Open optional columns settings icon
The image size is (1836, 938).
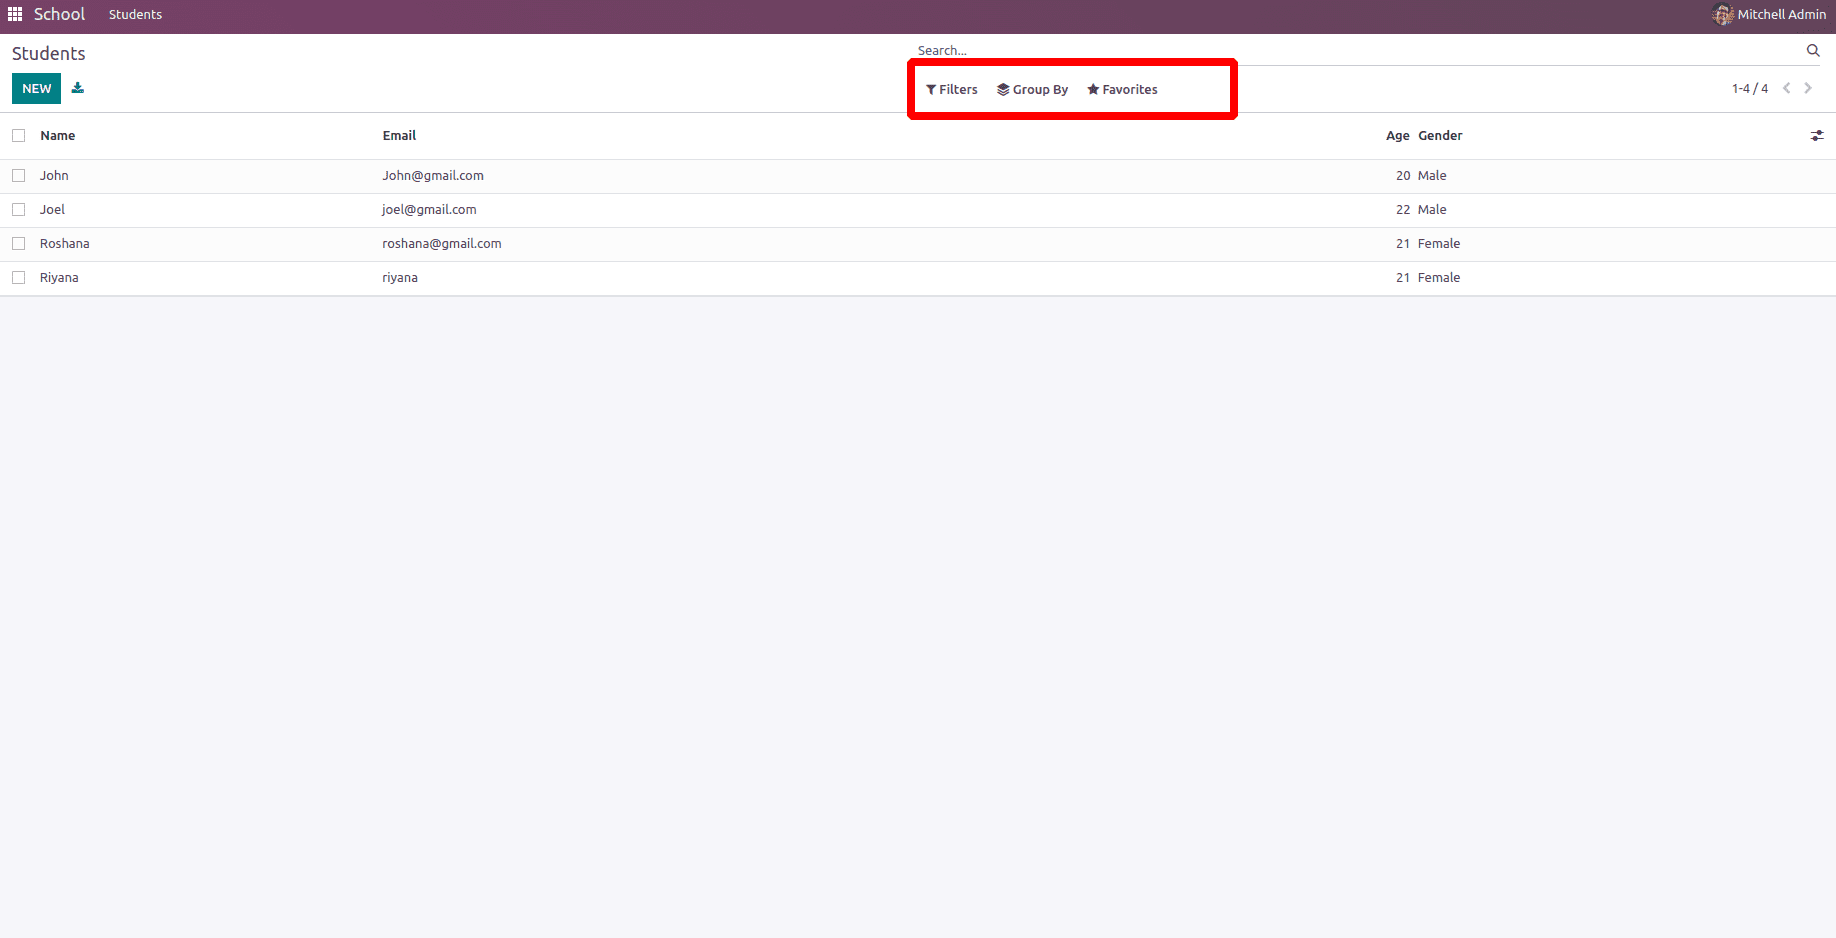click(x=1817, y=136)
